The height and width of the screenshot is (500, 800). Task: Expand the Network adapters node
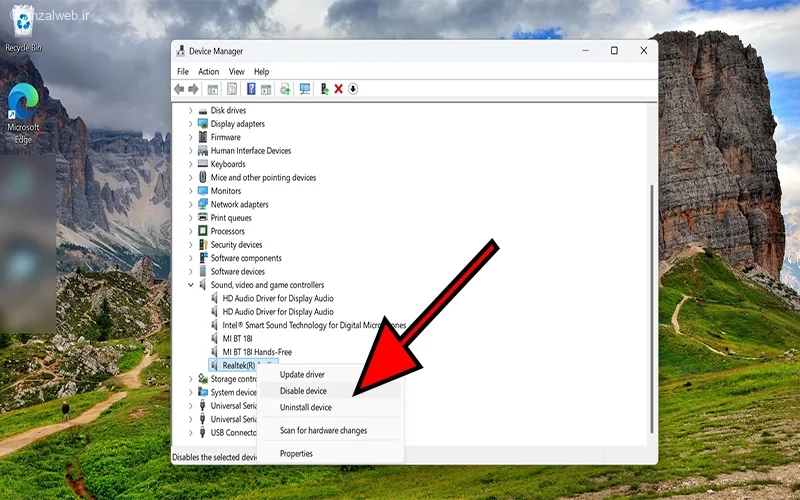point(191,205)
